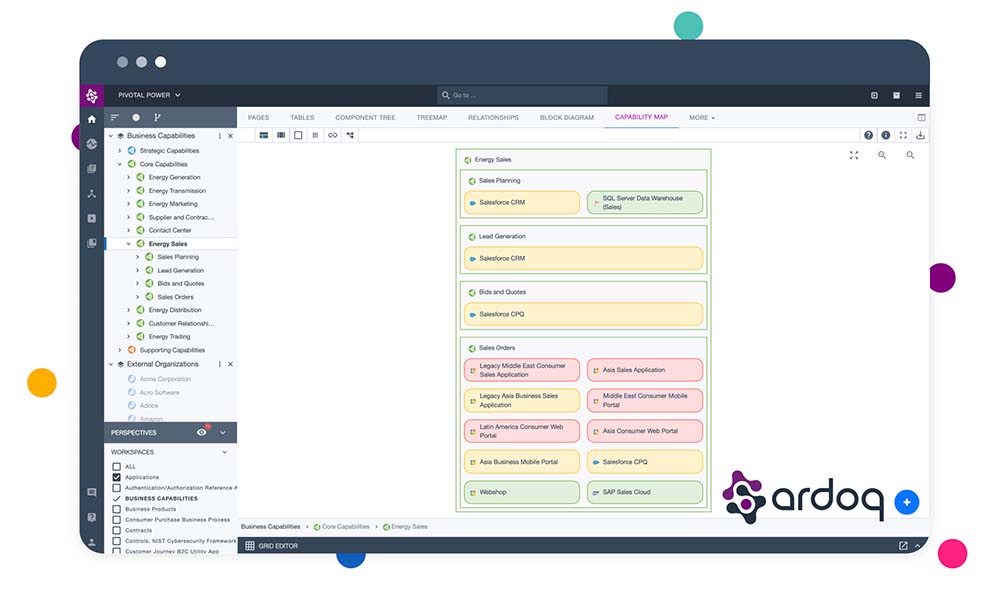Click the sort/filter icon above navigator

(115, 117)
